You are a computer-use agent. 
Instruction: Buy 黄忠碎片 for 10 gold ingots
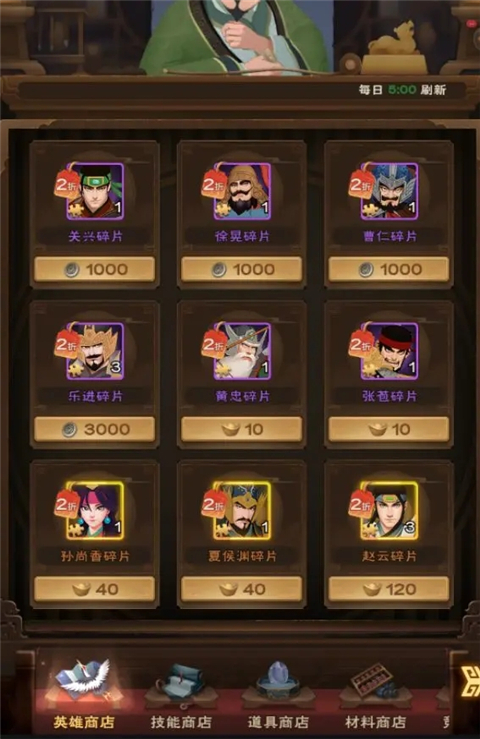tap(242, 429)
